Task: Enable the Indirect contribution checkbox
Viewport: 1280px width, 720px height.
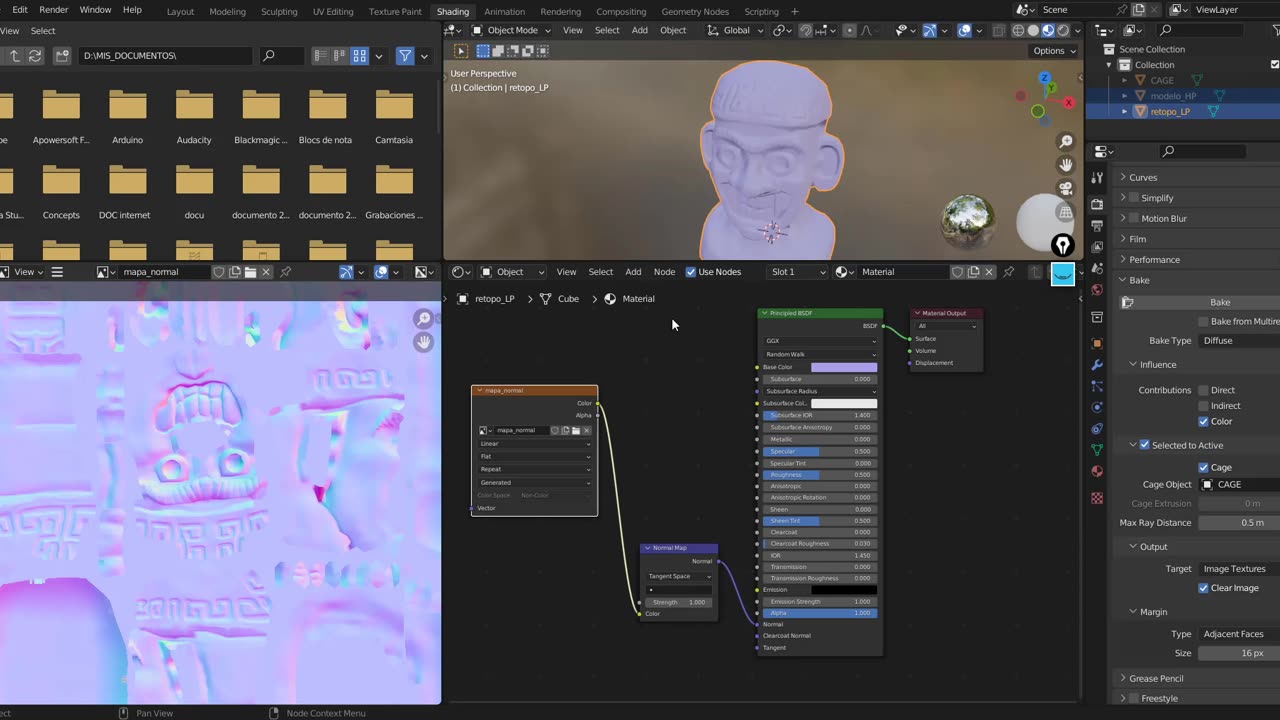Action: click(1204, 406)
